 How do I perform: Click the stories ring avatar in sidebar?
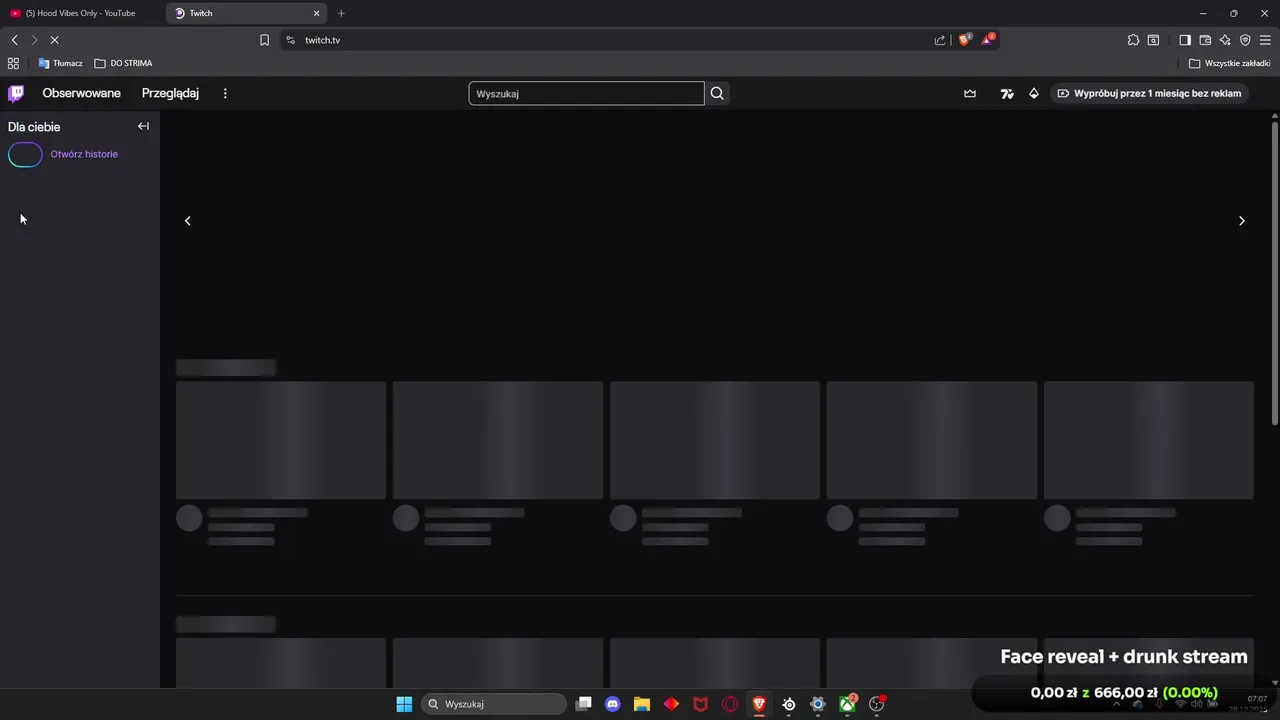[25, 154]
